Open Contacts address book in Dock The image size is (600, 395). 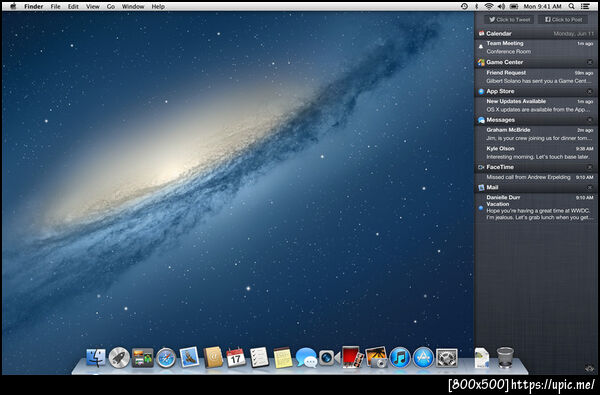click(x=213, y=357)
